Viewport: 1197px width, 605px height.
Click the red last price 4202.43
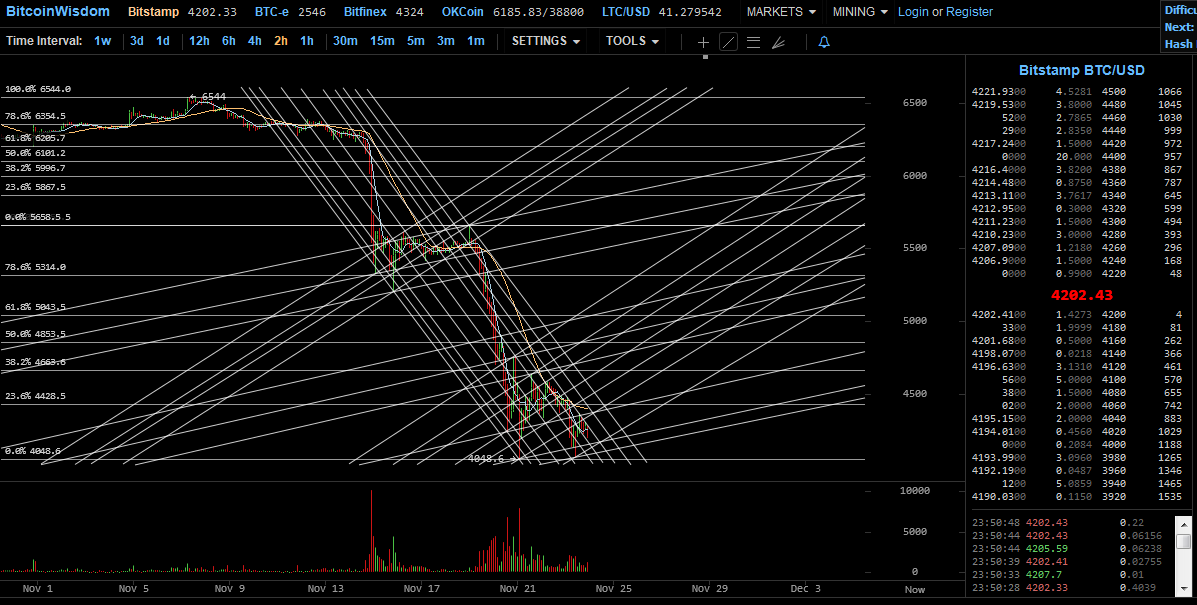coord(1082,294)
